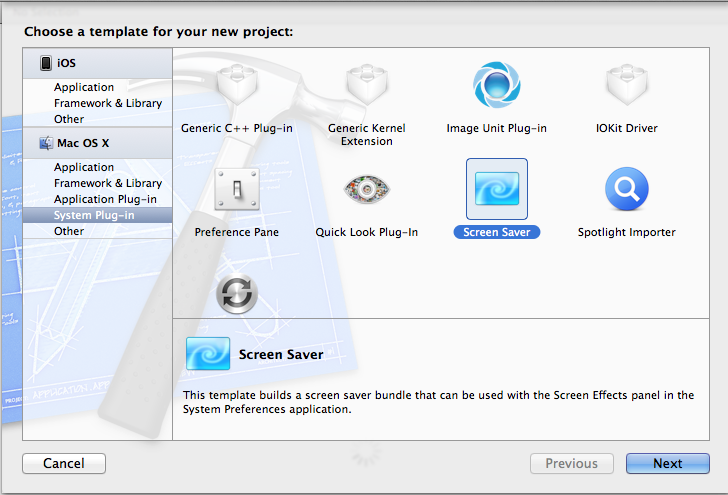The width and height of the screenshot is (728, 495).
Task: Click the Screen Saver thumbnail in description pane
Action: coord(208,353)
